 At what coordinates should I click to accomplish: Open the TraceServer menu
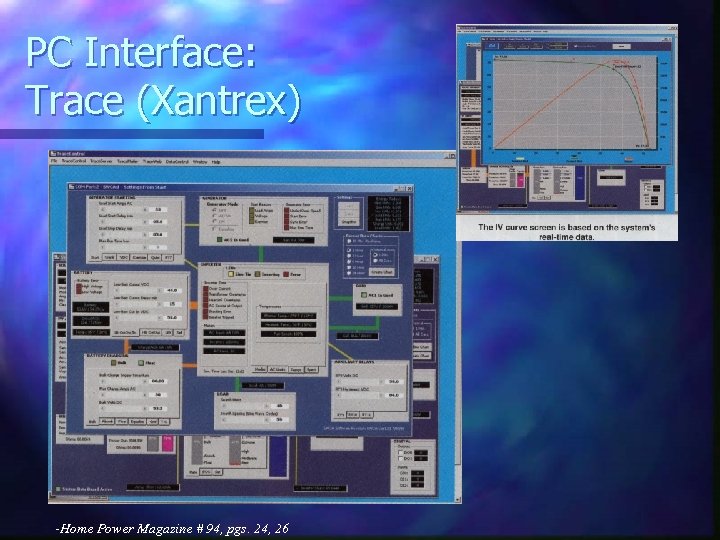tap(101, 162)
